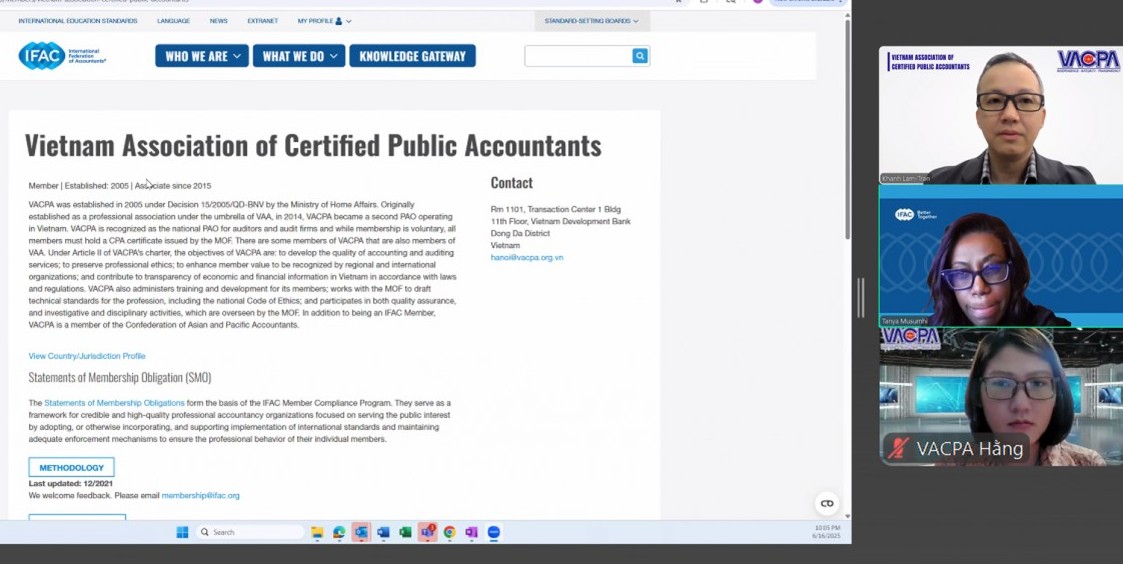Image resolution: width=1123 pixels, height=564 pixels.
Task: Open the Statements of Membership Obligations link
Action: point(115,403)
